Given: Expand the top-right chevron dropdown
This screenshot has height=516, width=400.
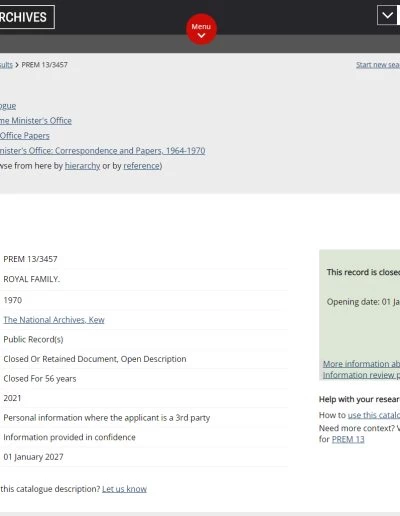Looking at the screenshot, I should 387,15.
